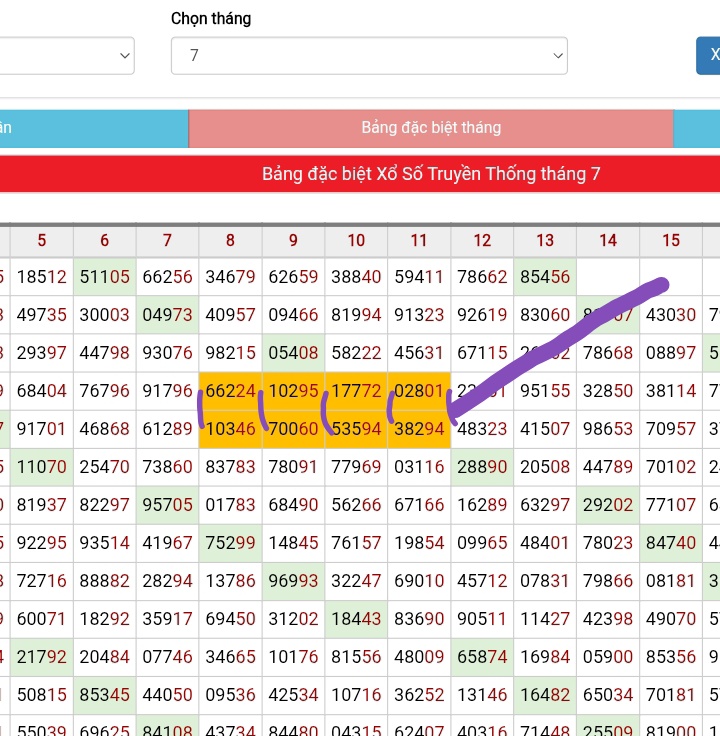
Task: Click column header 15
Action: [x=671, y=240]
